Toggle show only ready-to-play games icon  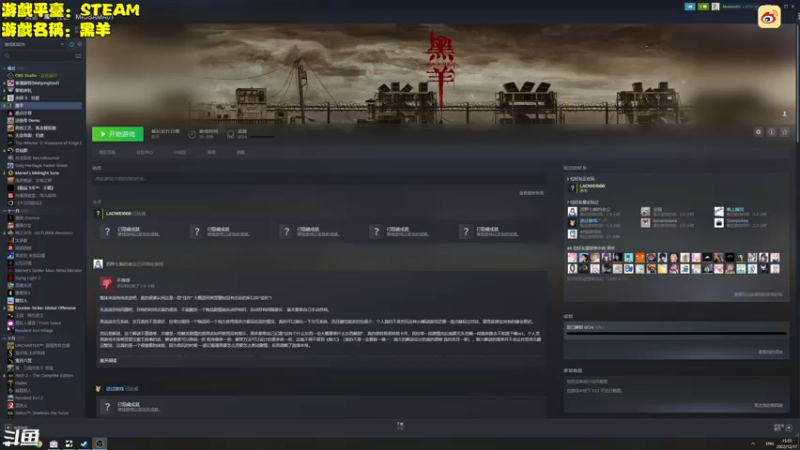(80, 44)
